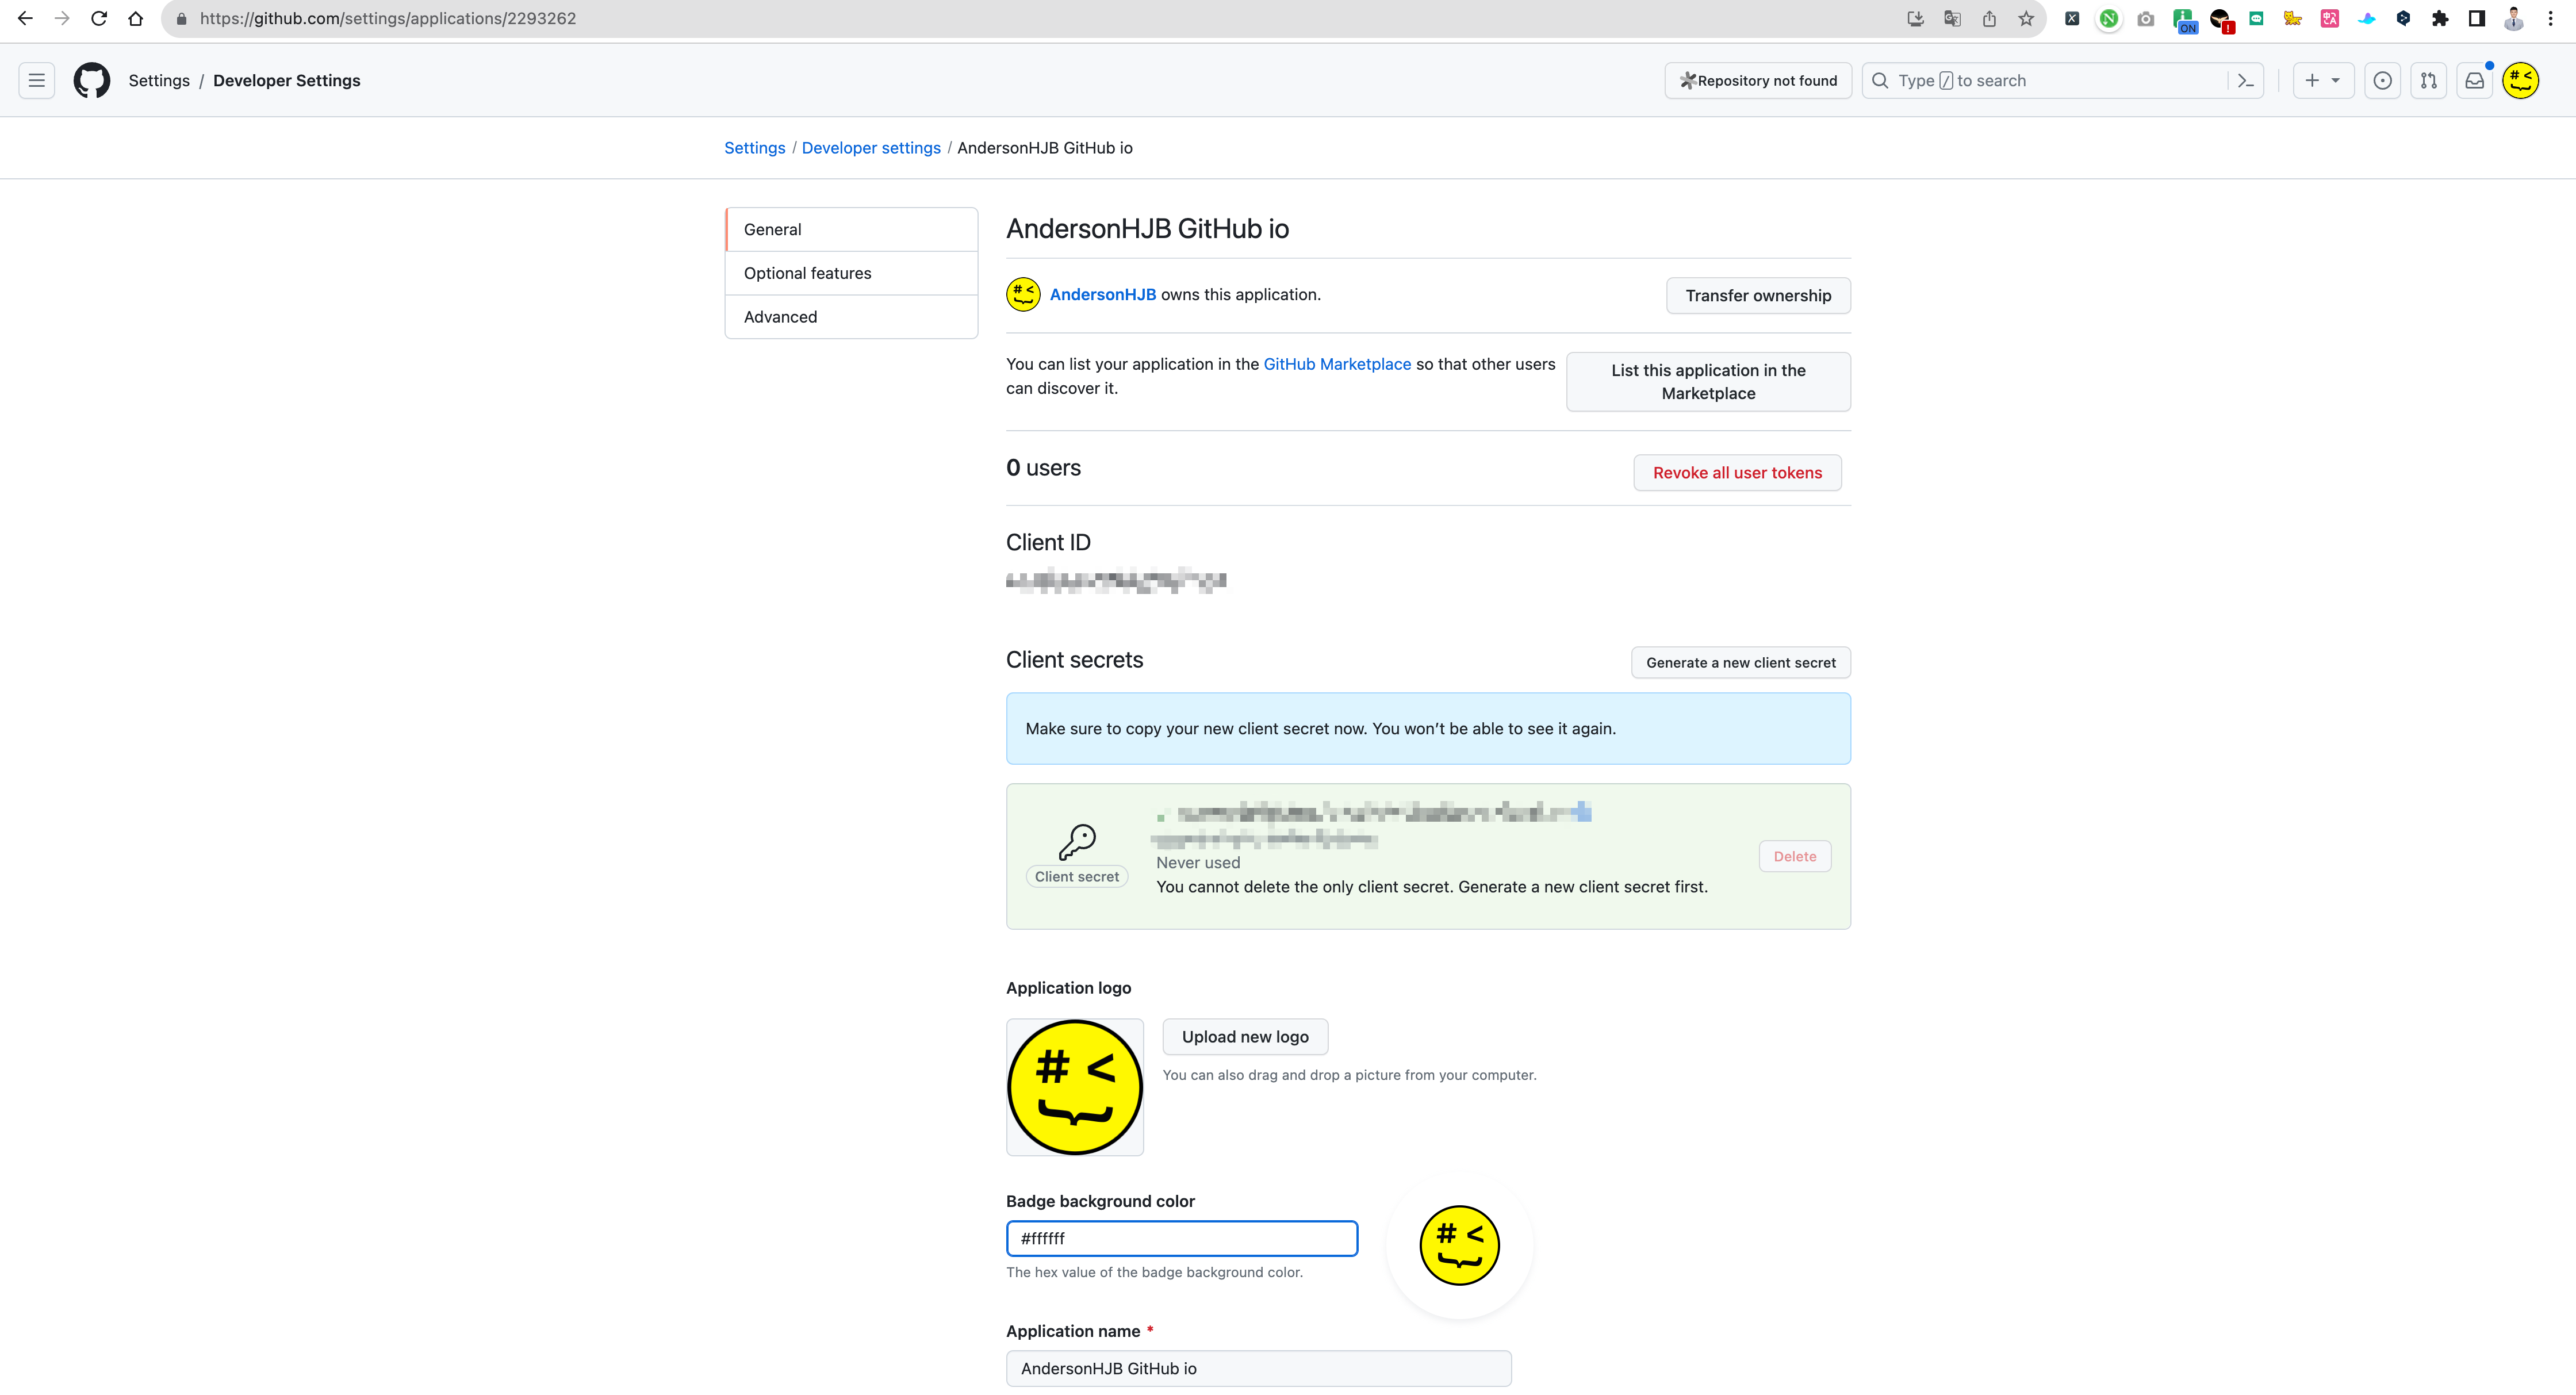The width and height of the screenshot is (2576, 1395).
Task: Generate a new client secret
Action: (1741, 662)
